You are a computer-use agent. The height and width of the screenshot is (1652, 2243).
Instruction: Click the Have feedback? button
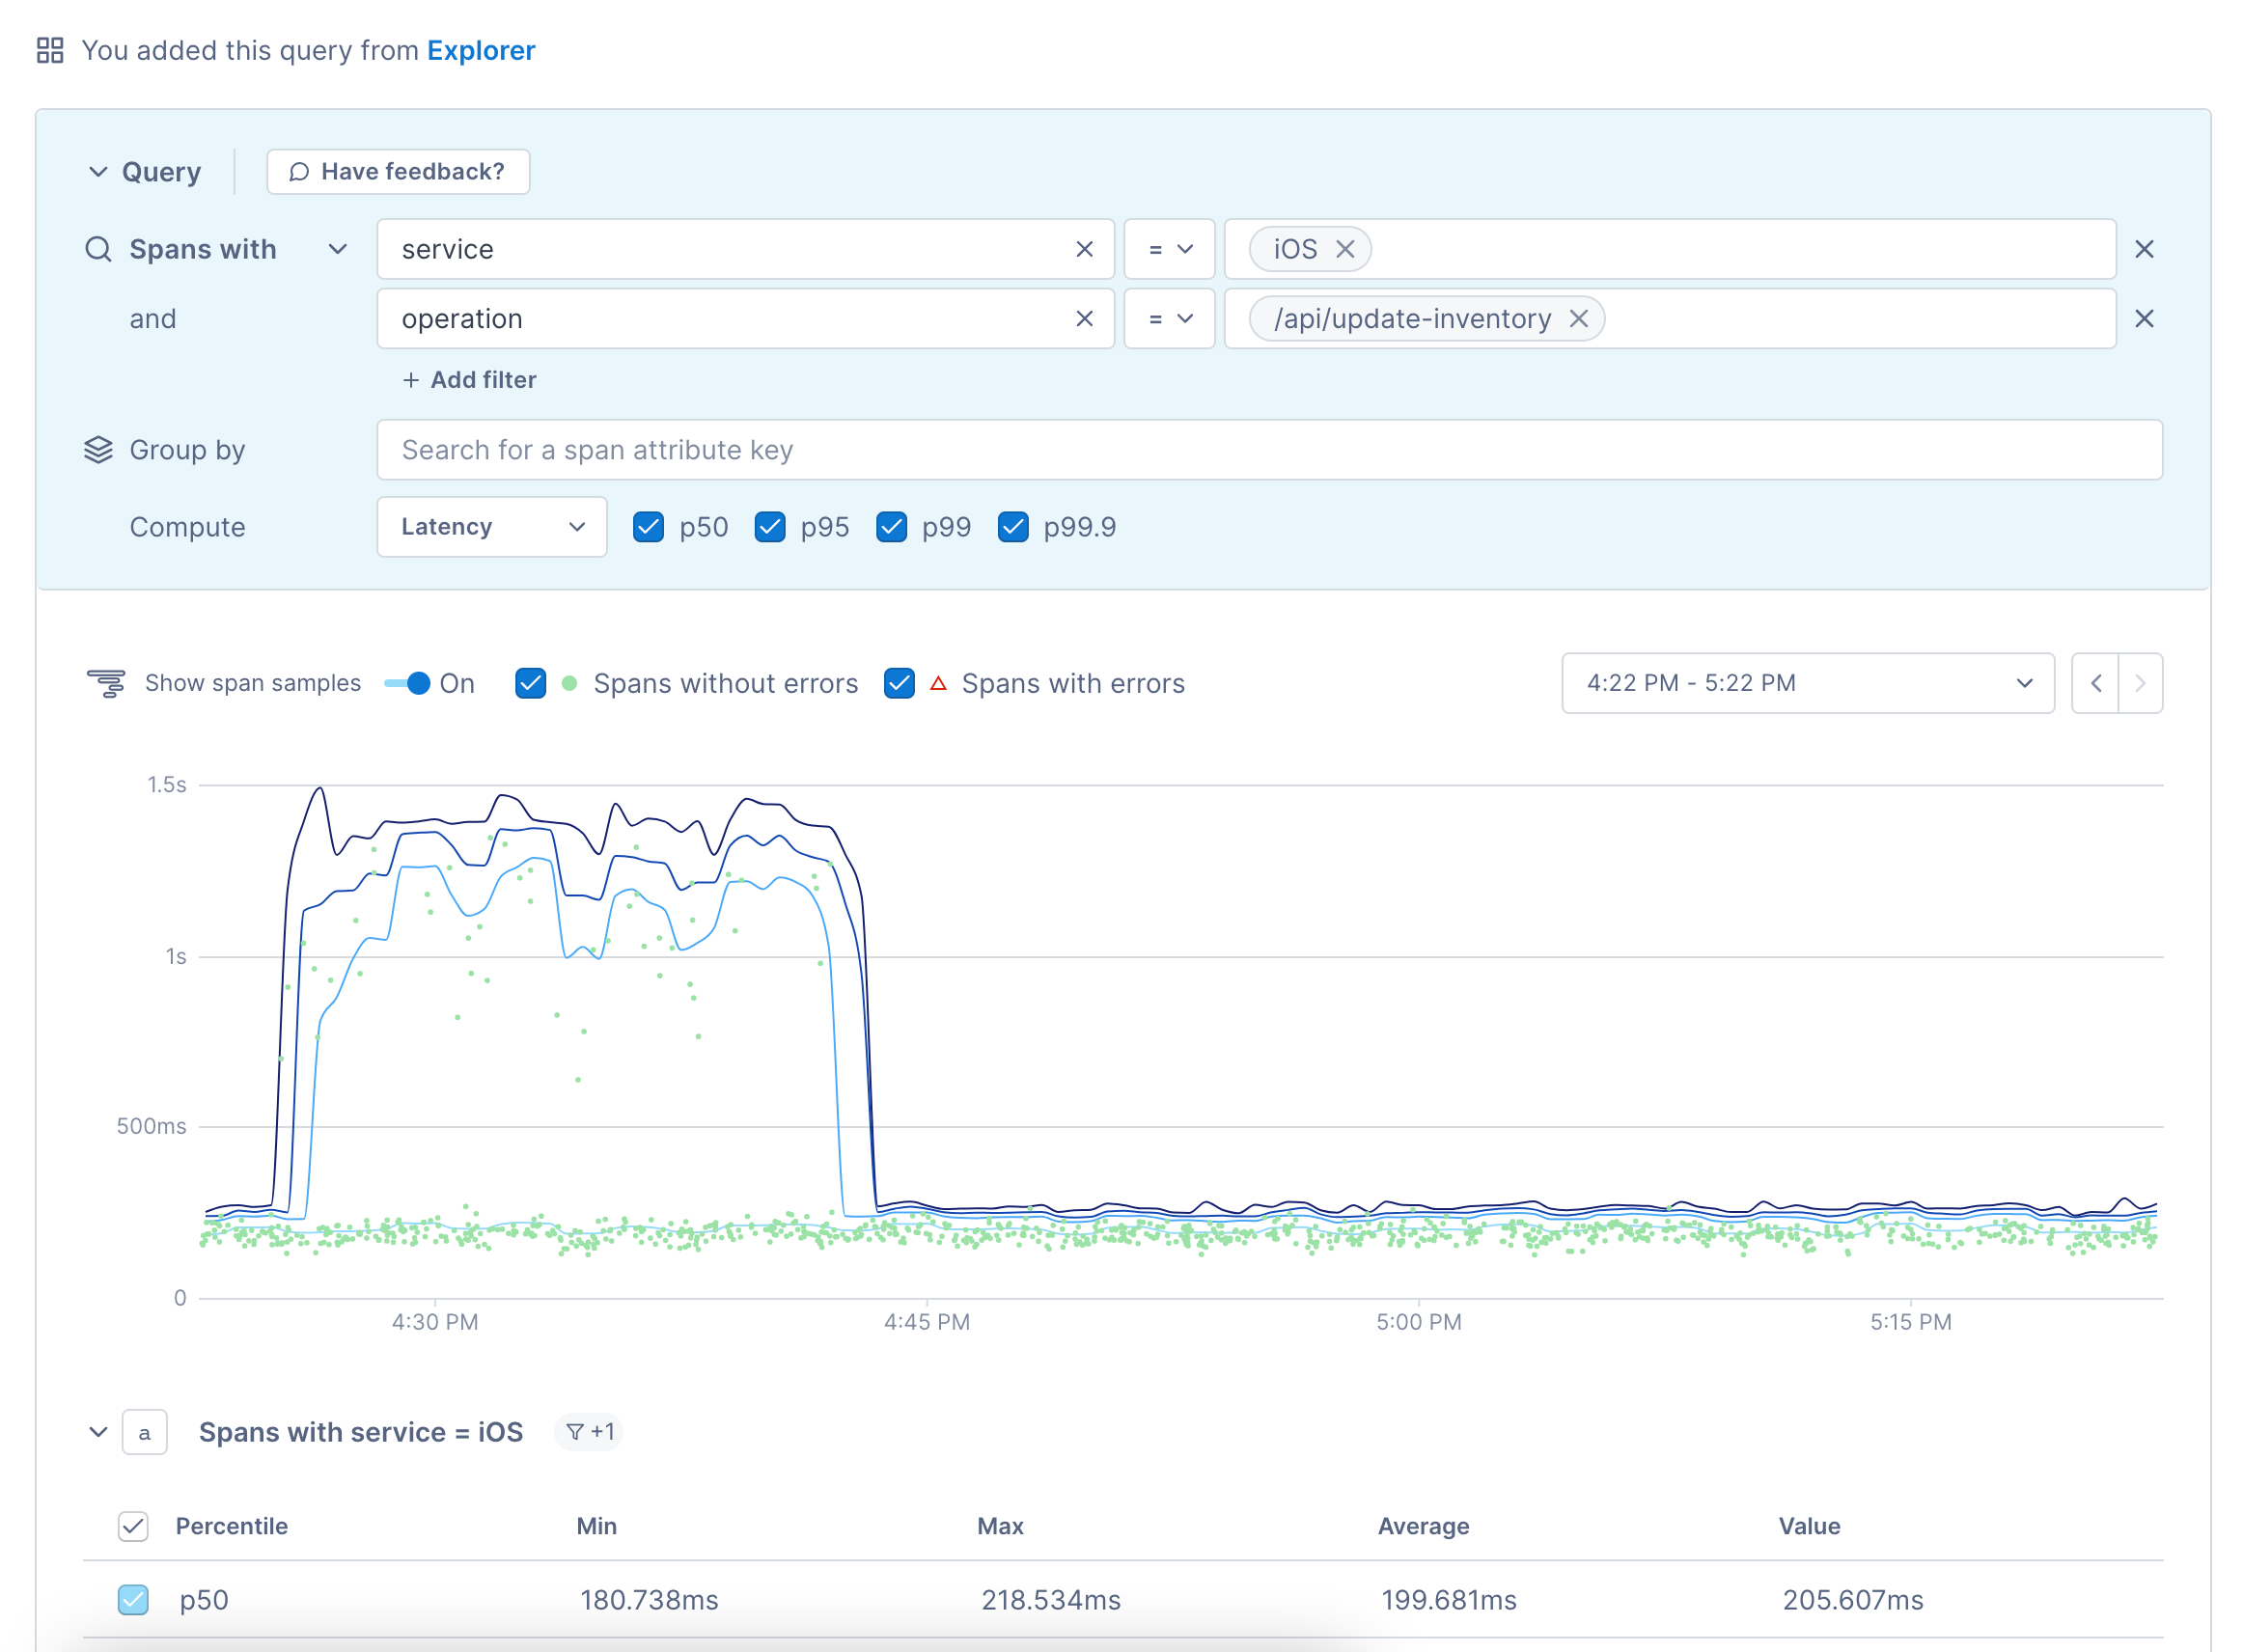(x=397, y=171)
